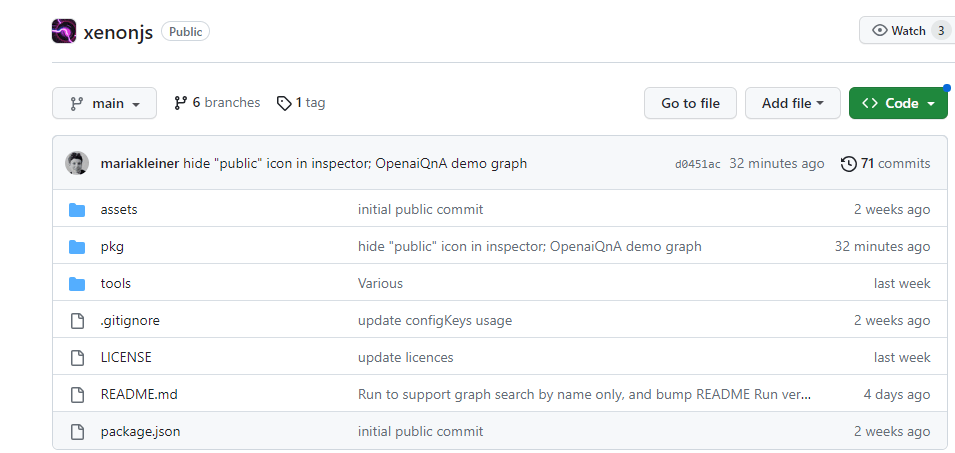Click mariakleiner's avatar thumbnail
The height and width of the screenshot is (453, 955).
[x=77, y=163]
